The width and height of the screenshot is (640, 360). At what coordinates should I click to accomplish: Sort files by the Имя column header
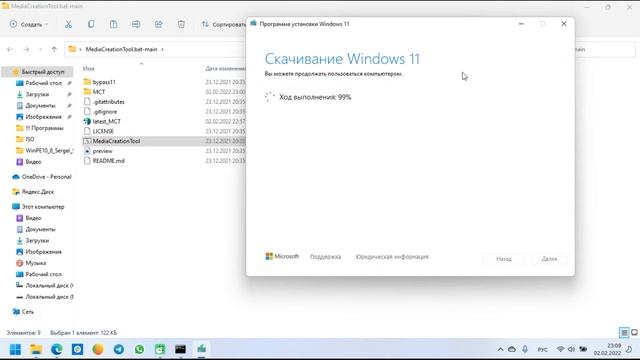coord(89,69)
